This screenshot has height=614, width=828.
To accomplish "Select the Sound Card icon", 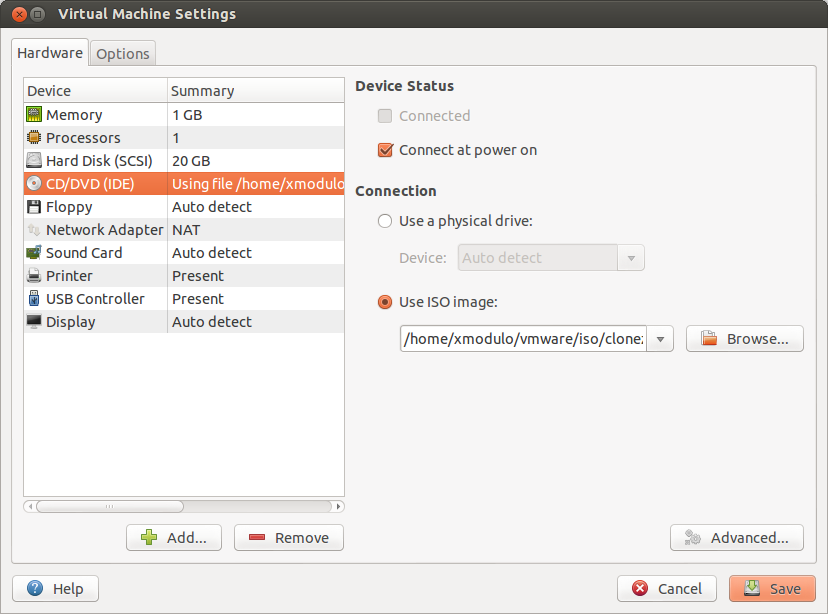I will click(x=34, y=252).
